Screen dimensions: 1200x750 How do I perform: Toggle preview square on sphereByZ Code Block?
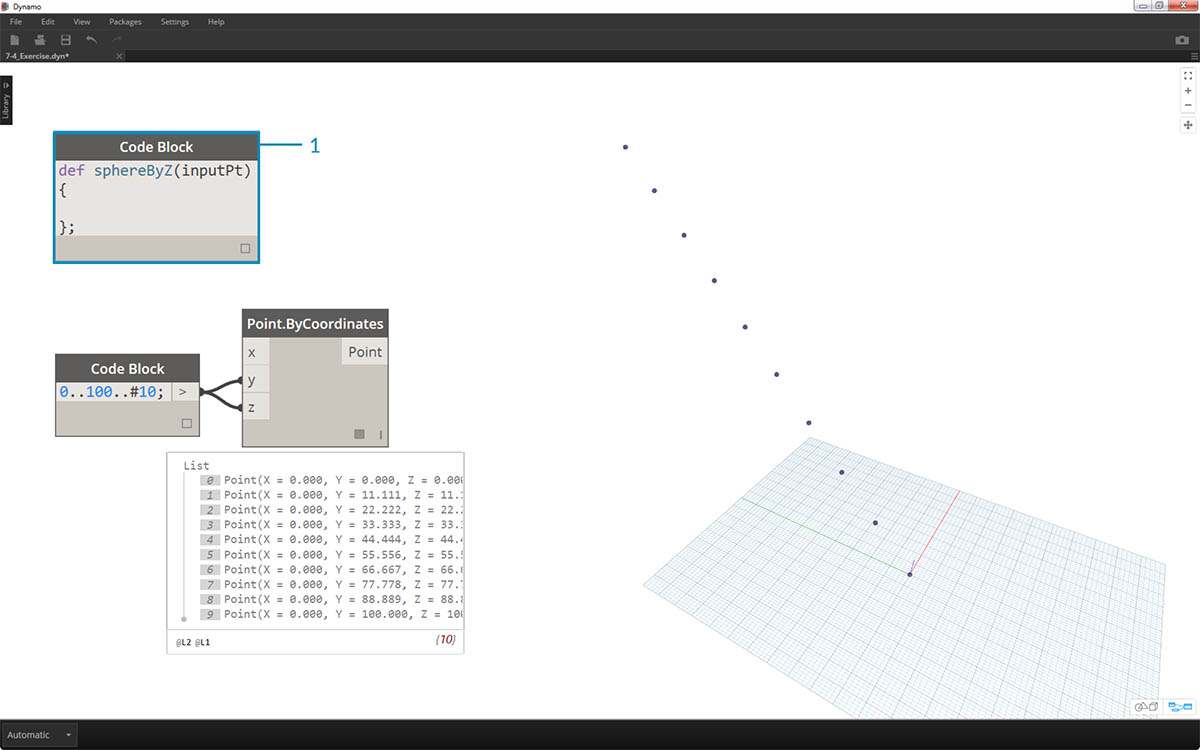tap(245, 249)
